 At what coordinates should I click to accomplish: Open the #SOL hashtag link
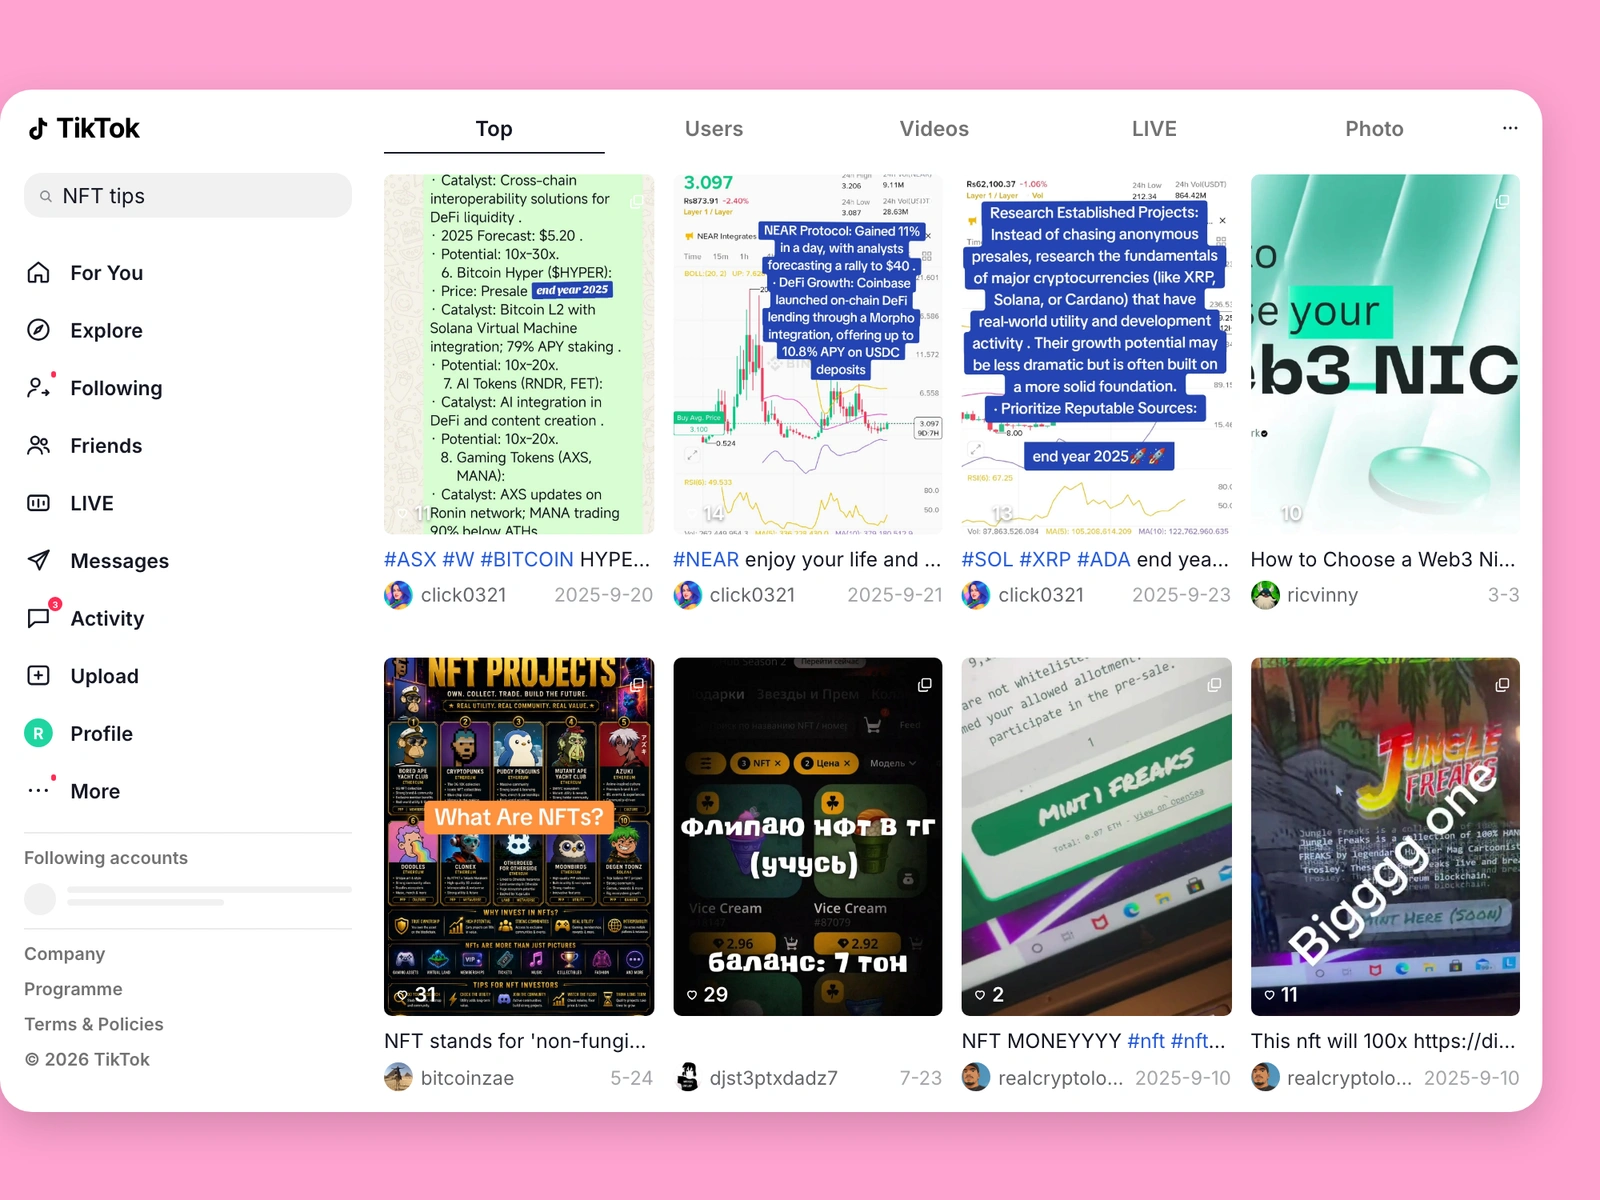(x=987, y=559)
